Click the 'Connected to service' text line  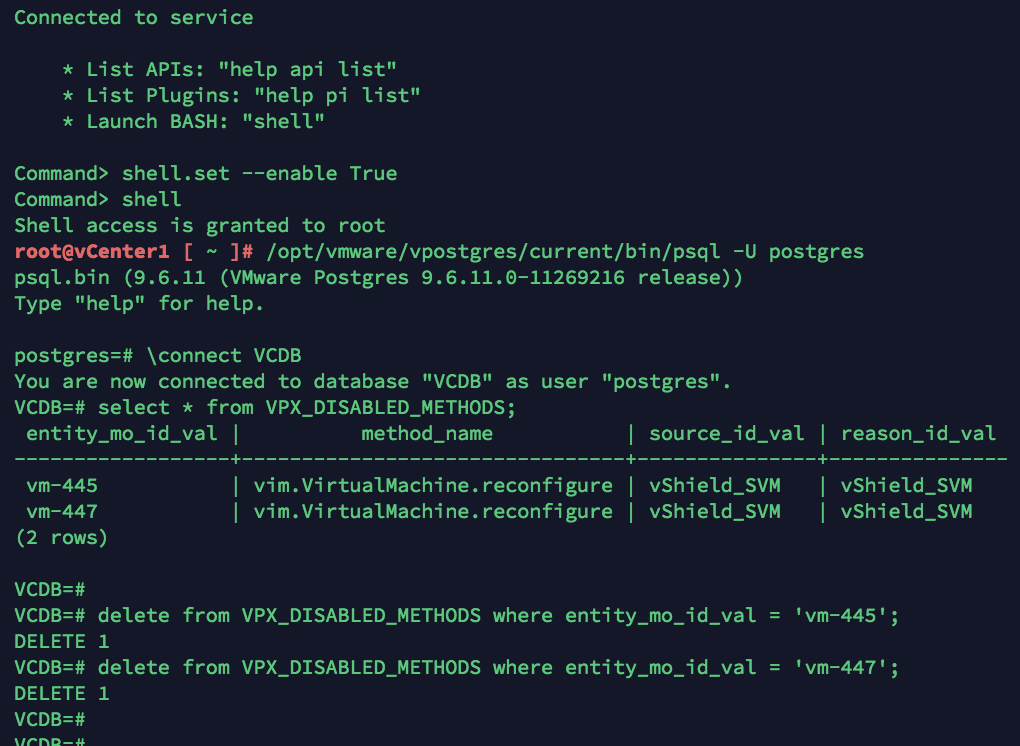[133, 18]
